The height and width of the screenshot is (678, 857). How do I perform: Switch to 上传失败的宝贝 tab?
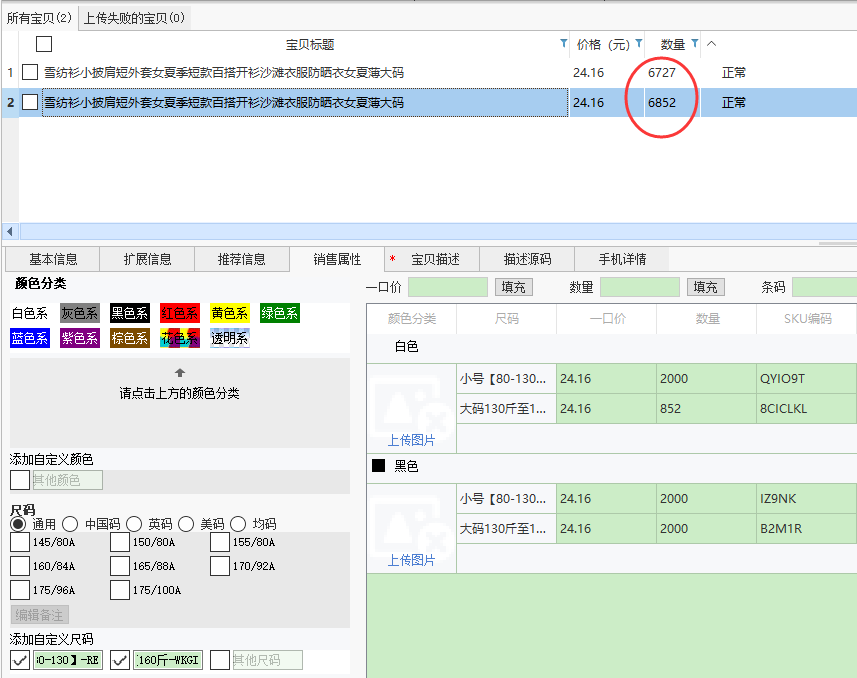pos(134,18)
